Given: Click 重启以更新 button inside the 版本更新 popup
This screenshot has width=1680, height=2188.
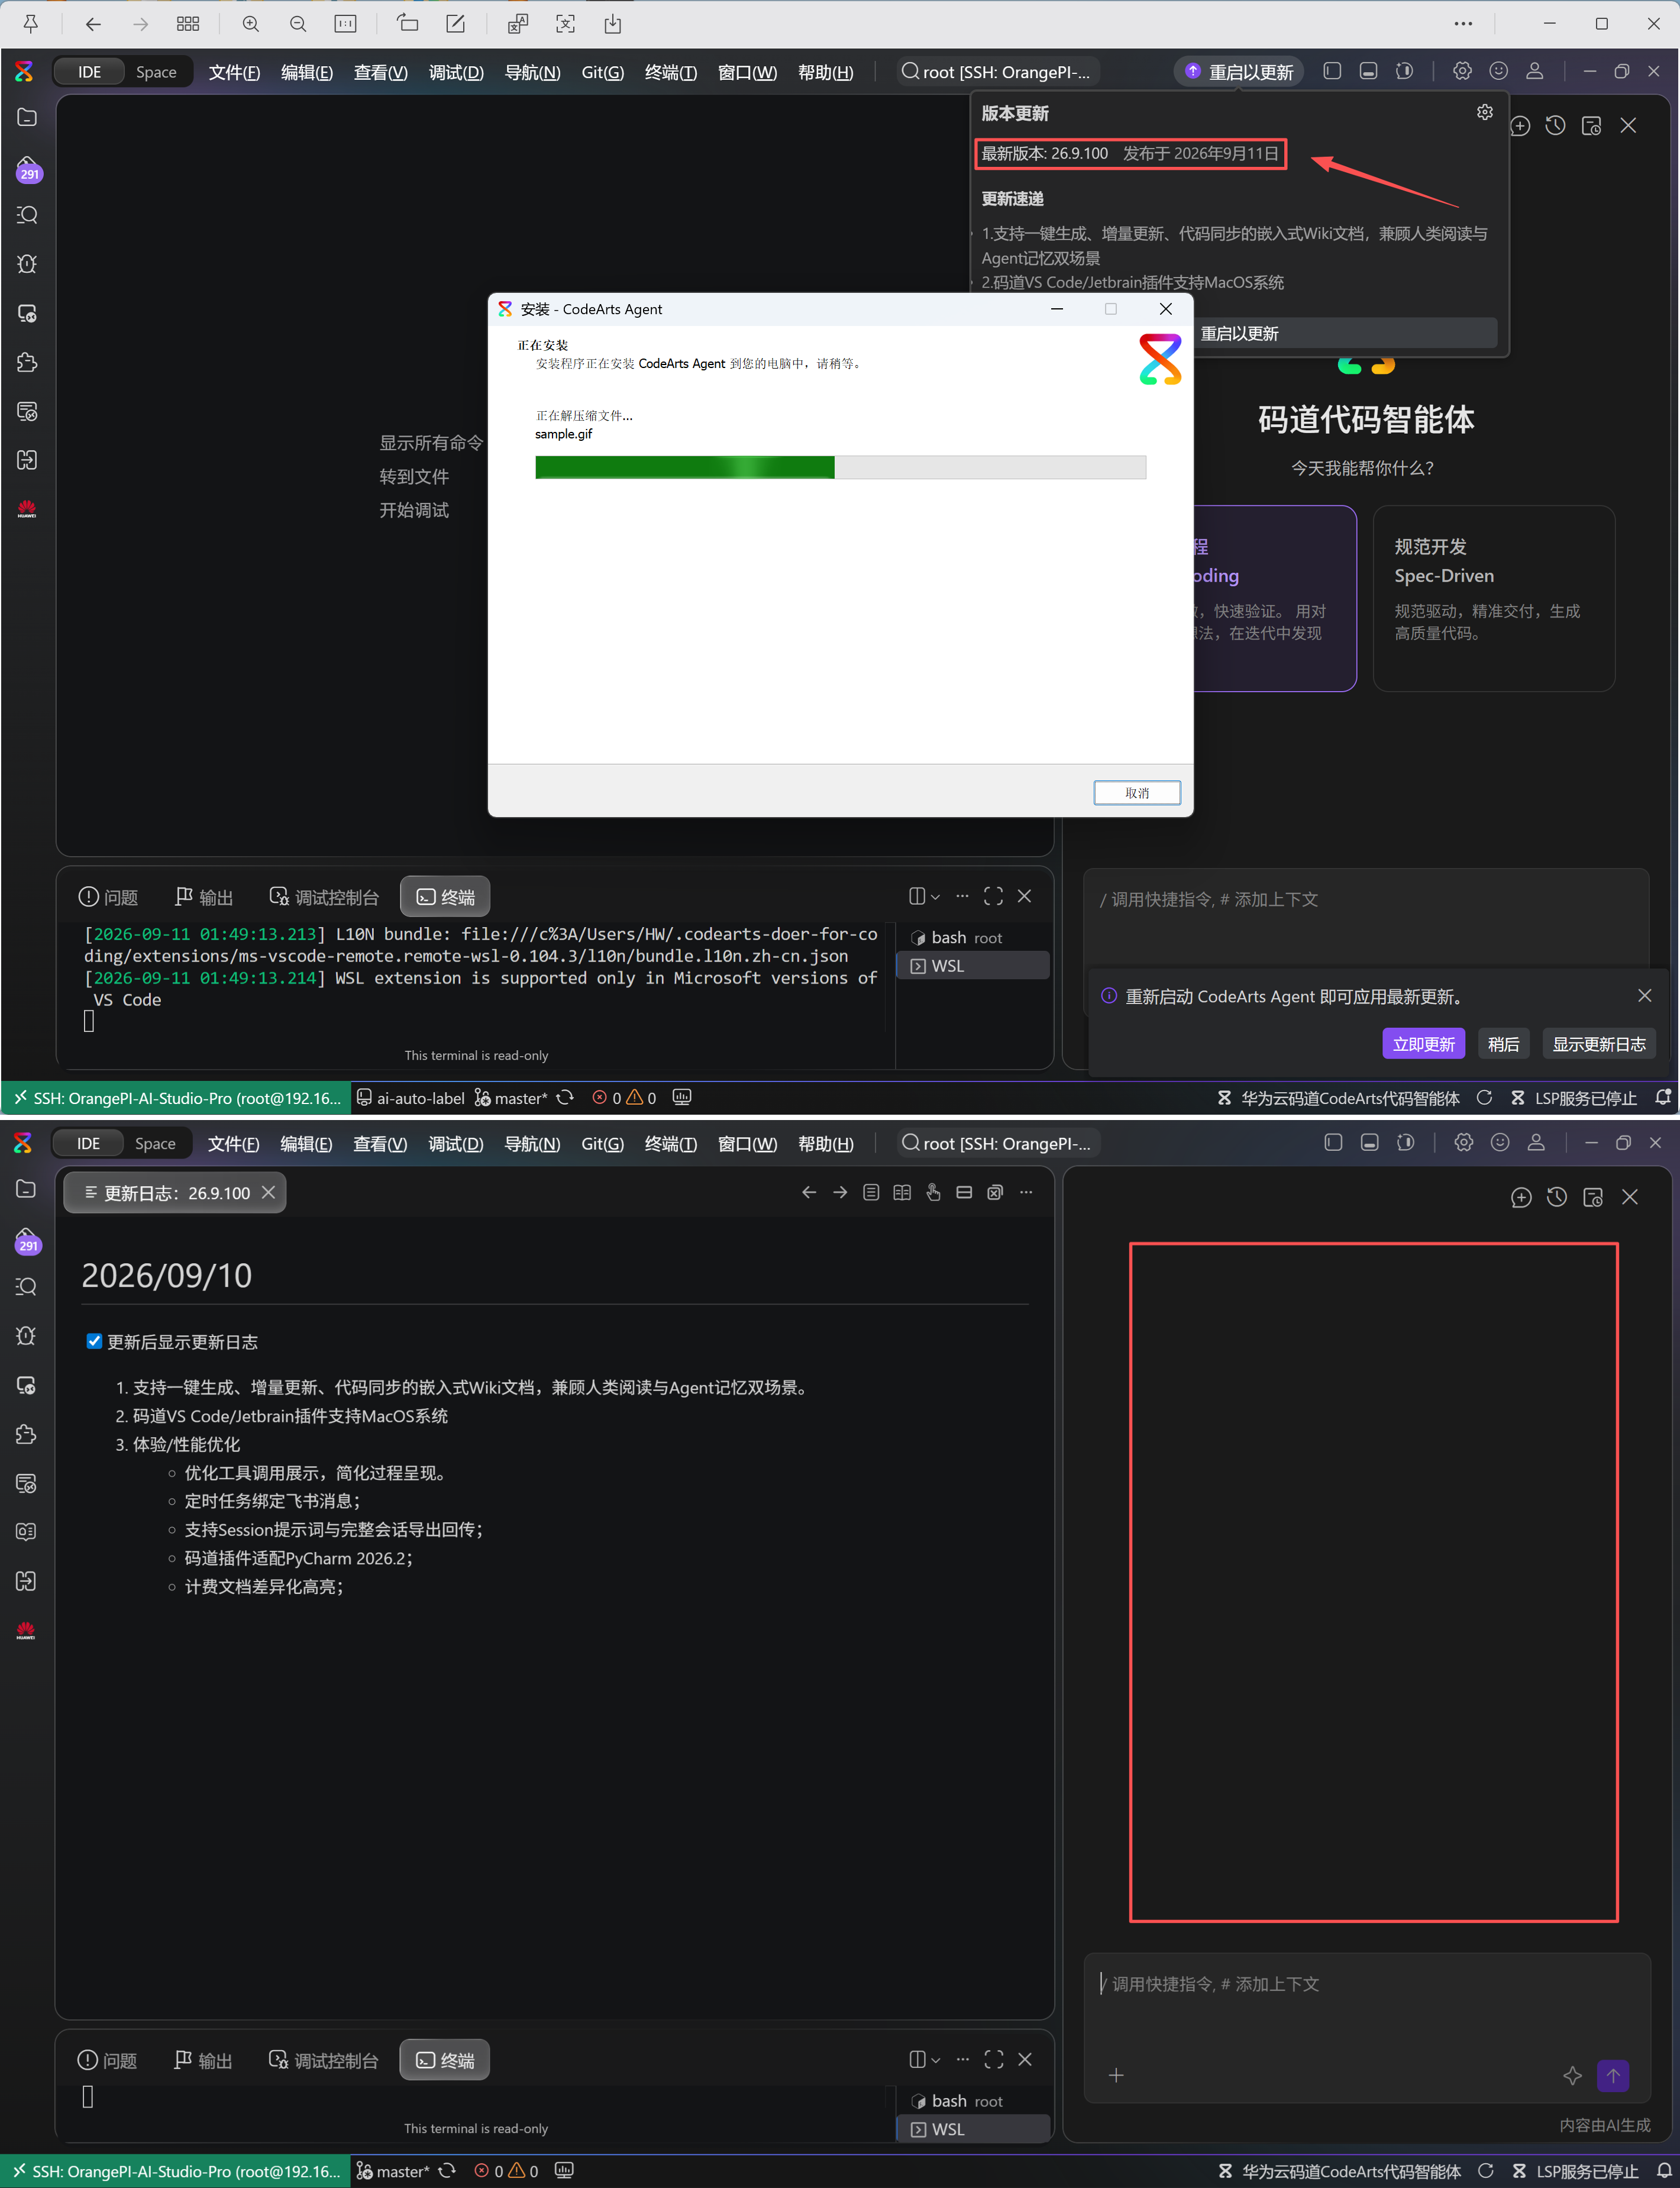Looking at the screenshot, I should pos(1346,333).
